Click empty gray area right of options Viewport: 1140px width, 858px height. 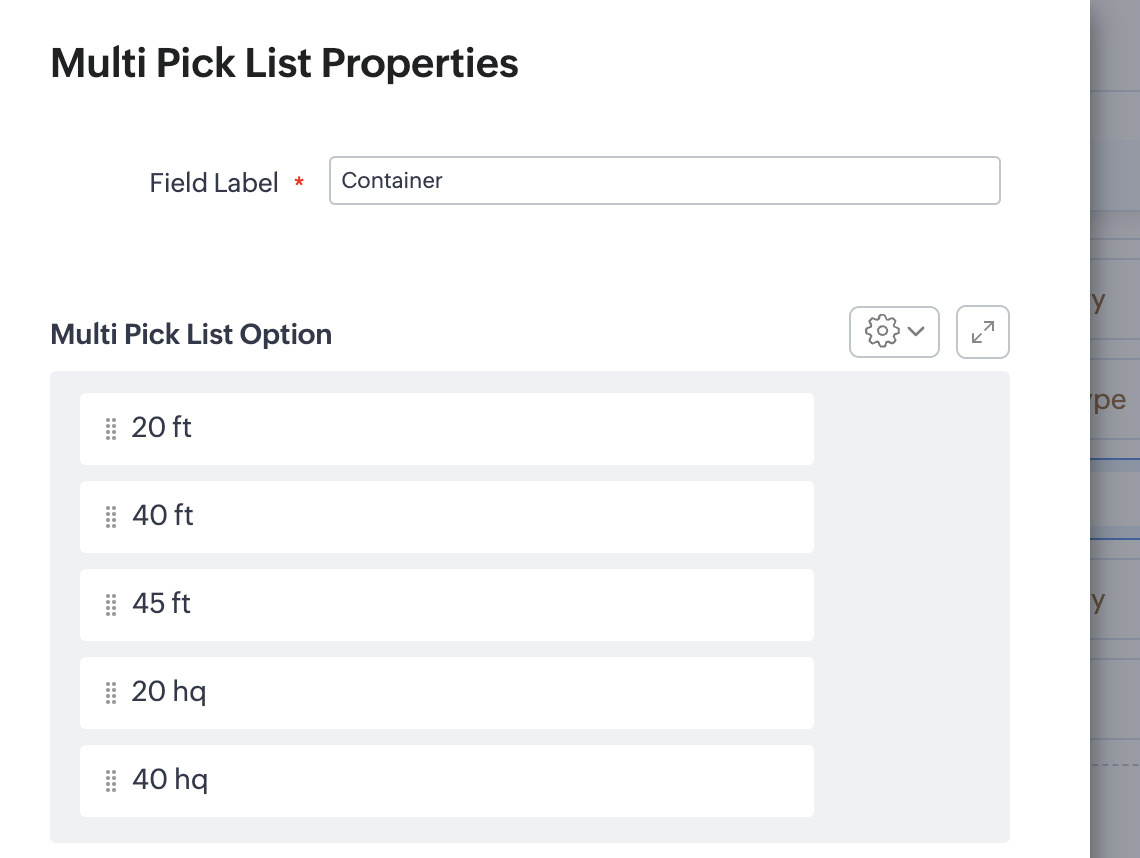(910, 600)
